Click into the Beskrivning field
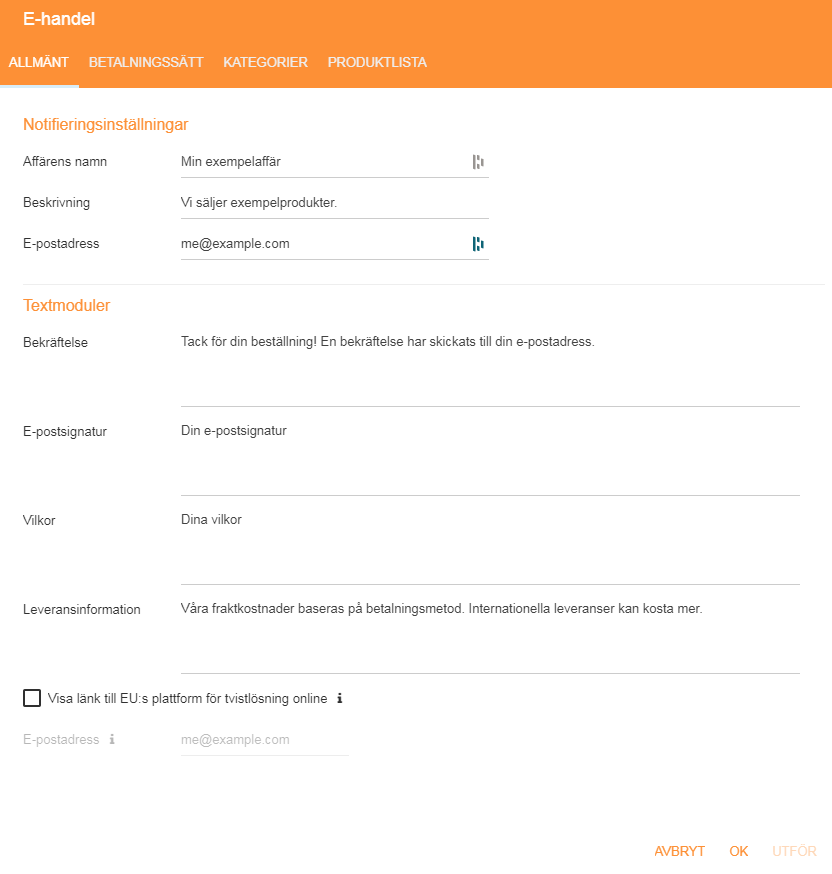The height and width of the screenshot is (874, 832). [x=334, y=203]
